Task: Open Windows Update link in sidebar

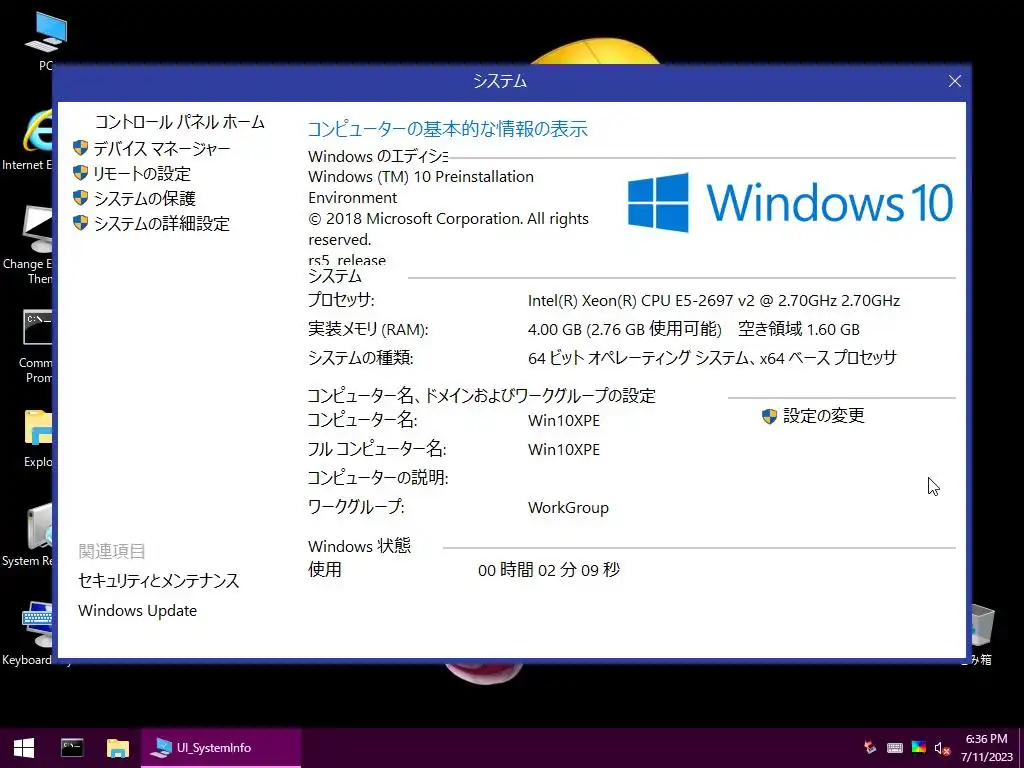Action: [137, 611]
